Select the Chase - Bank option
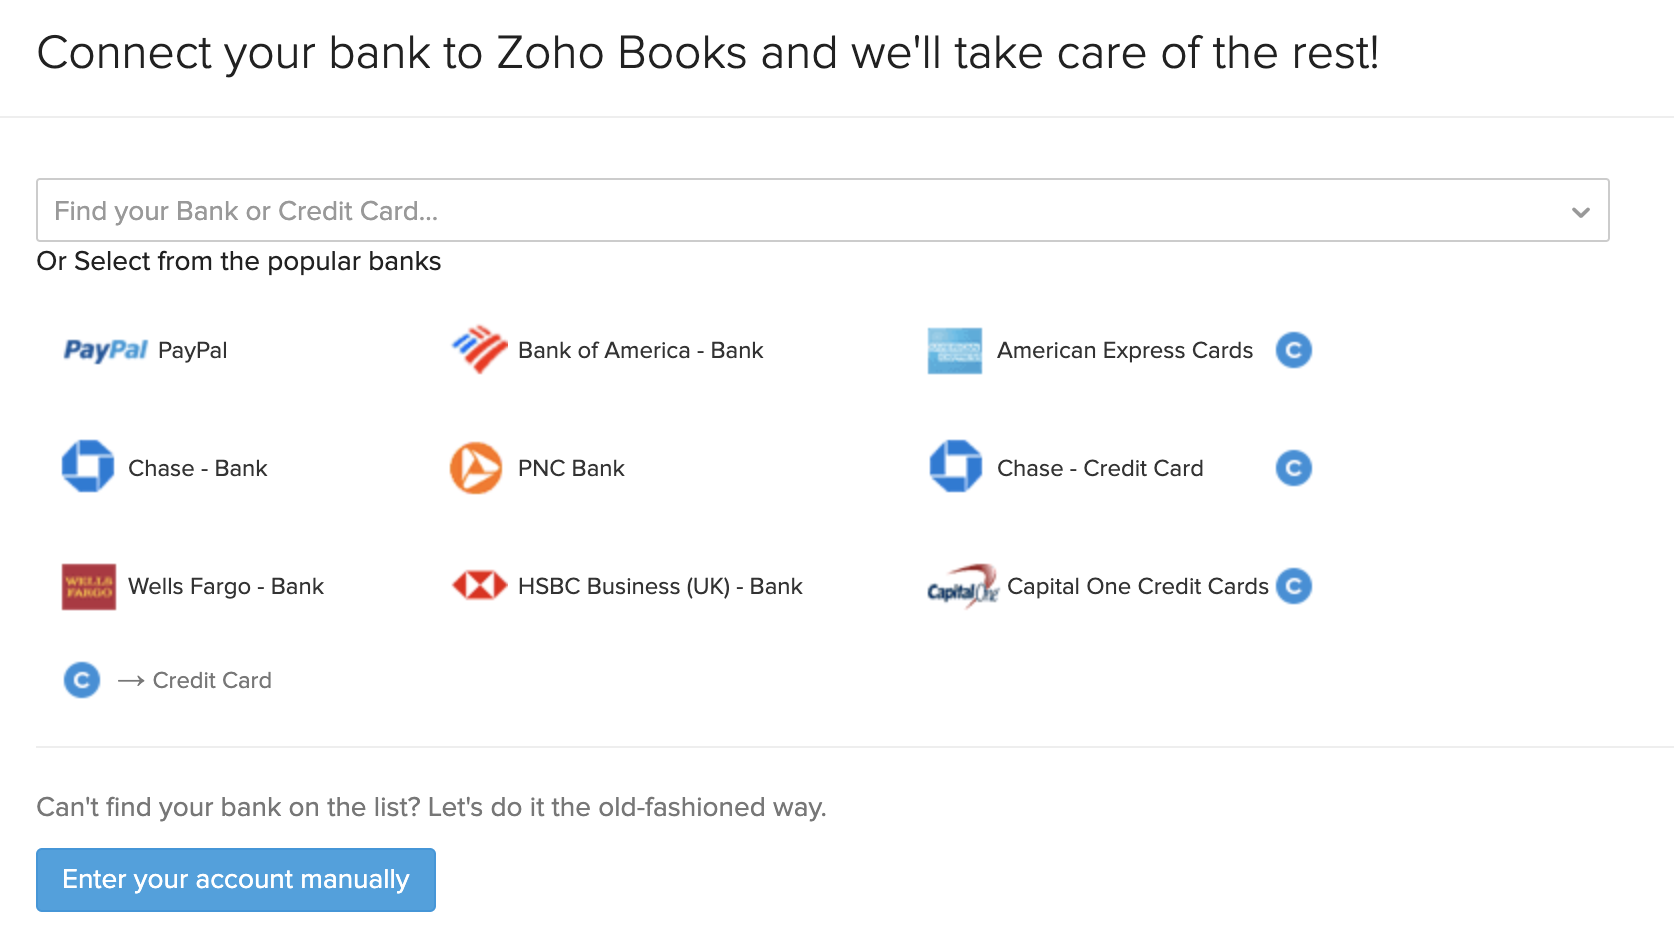Image resolution: width=1674 pixels, height=950 pixels. click(197, 467)
